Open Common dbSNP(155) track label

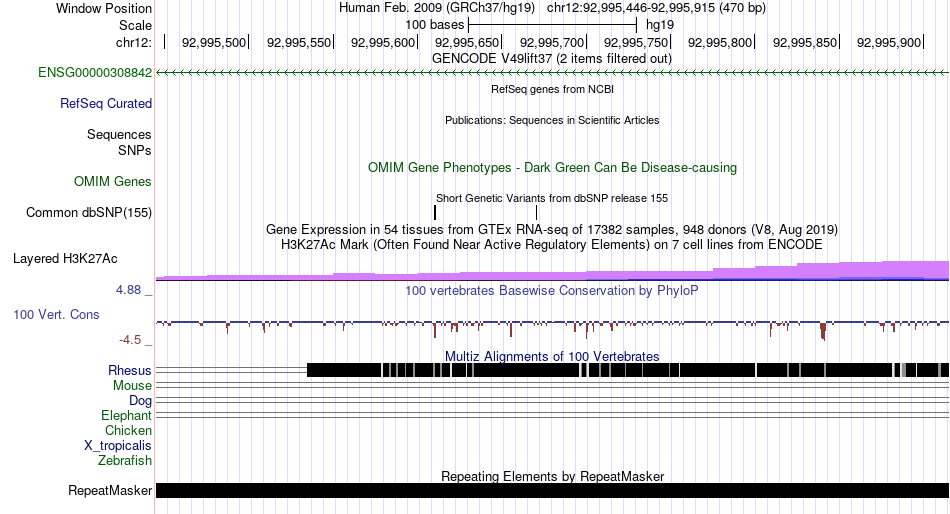(89, 213)
